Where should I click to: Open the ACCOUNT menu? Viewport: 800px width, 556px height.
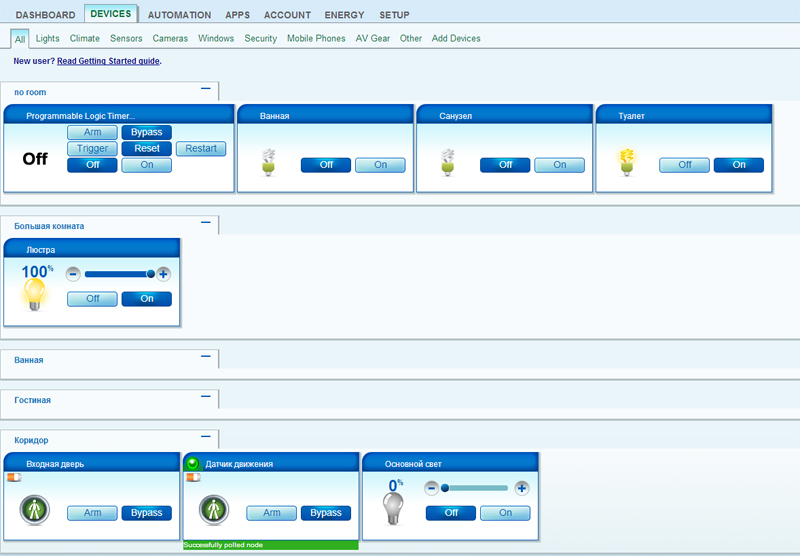click(287, 15)
